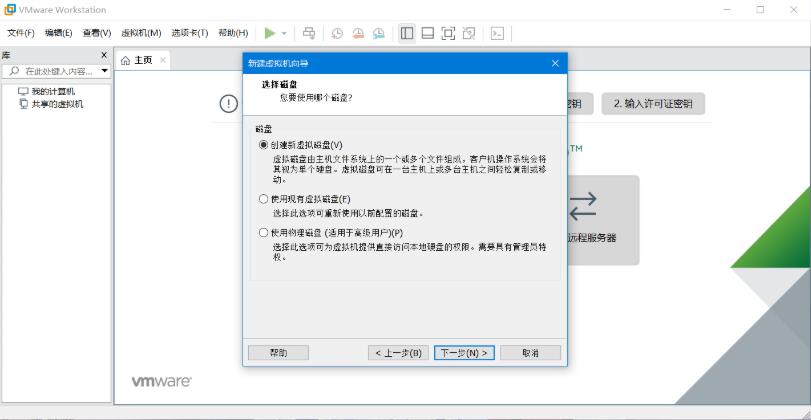Toggle the show library sidebar icon
811x420 pixels.
click(407, 33)
